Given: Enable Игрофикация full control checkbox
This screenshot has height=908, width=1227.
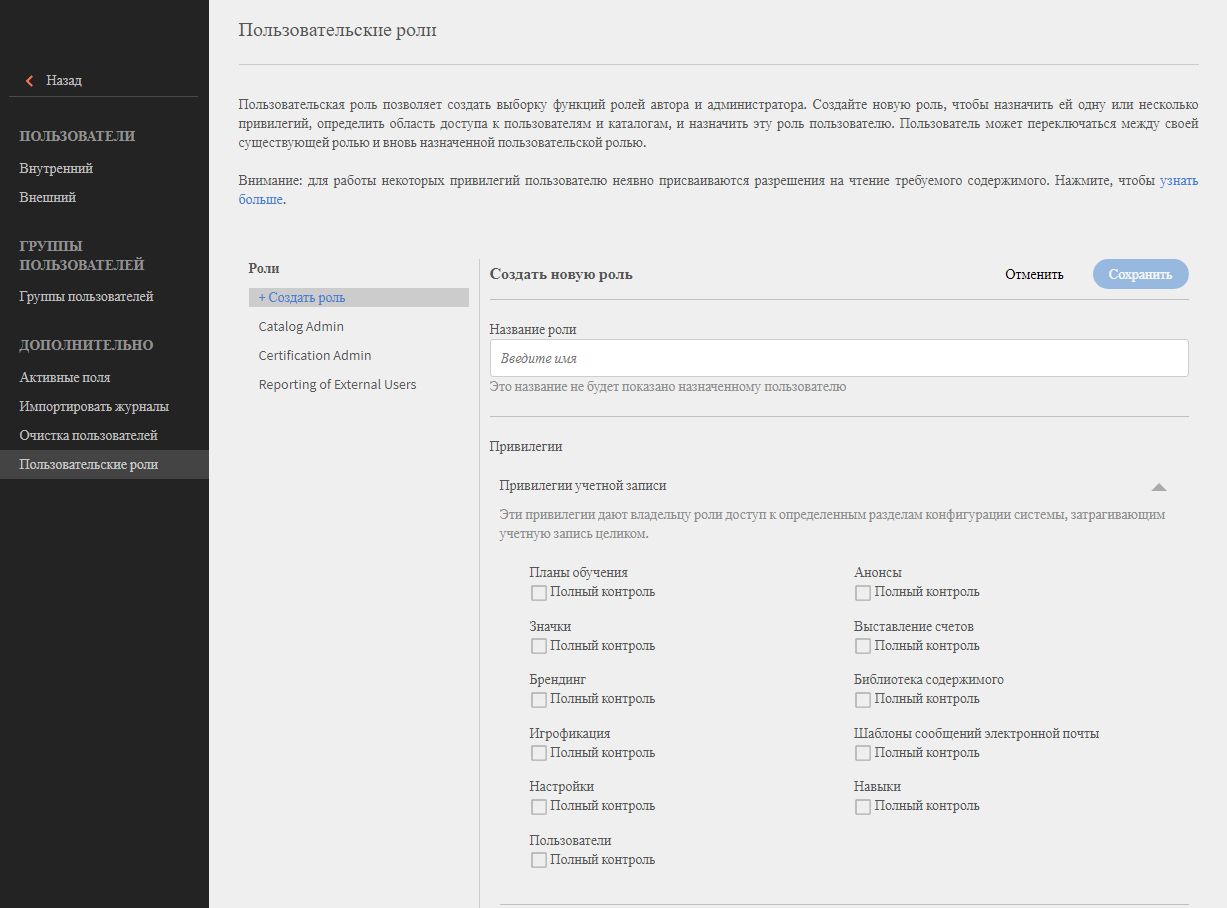Looking at the screenshot, I should pyautogui.click(x=539, y=753).
